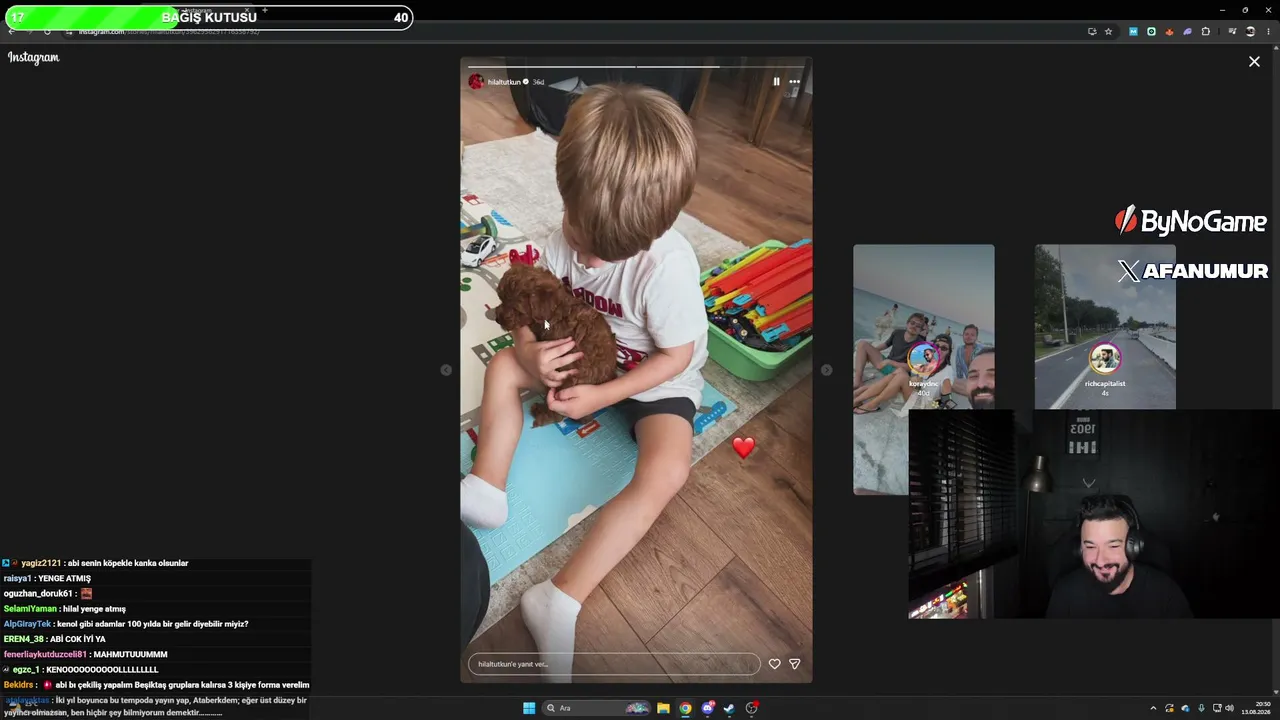Click chat username EREN4_38
The height and width of the screenshot is (720, 1280).
[x=24, y=639]
